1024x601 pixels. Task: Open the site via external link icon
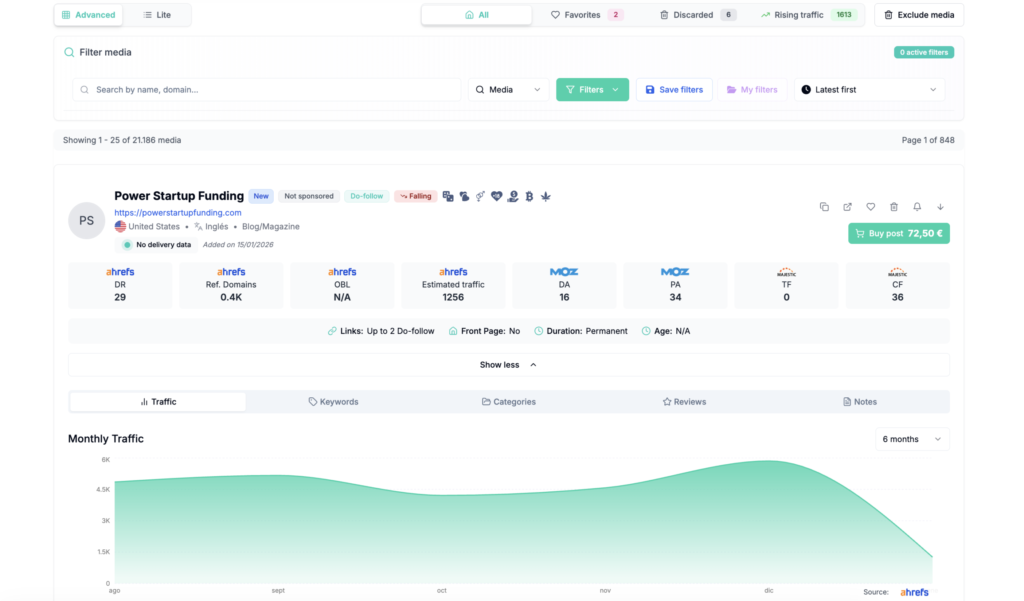(847, 207)
